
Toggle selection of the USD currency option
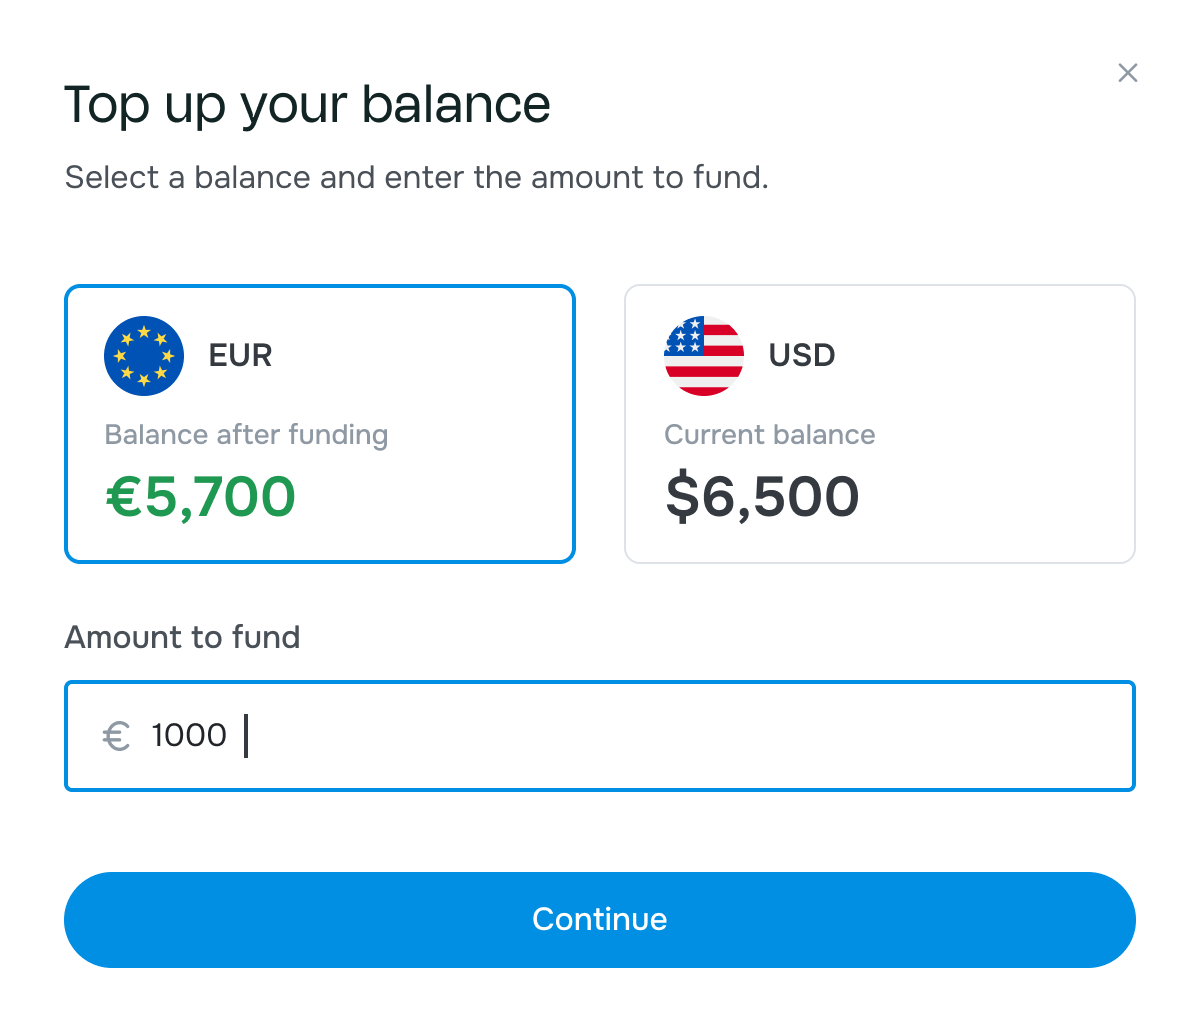tap(880, 424)
